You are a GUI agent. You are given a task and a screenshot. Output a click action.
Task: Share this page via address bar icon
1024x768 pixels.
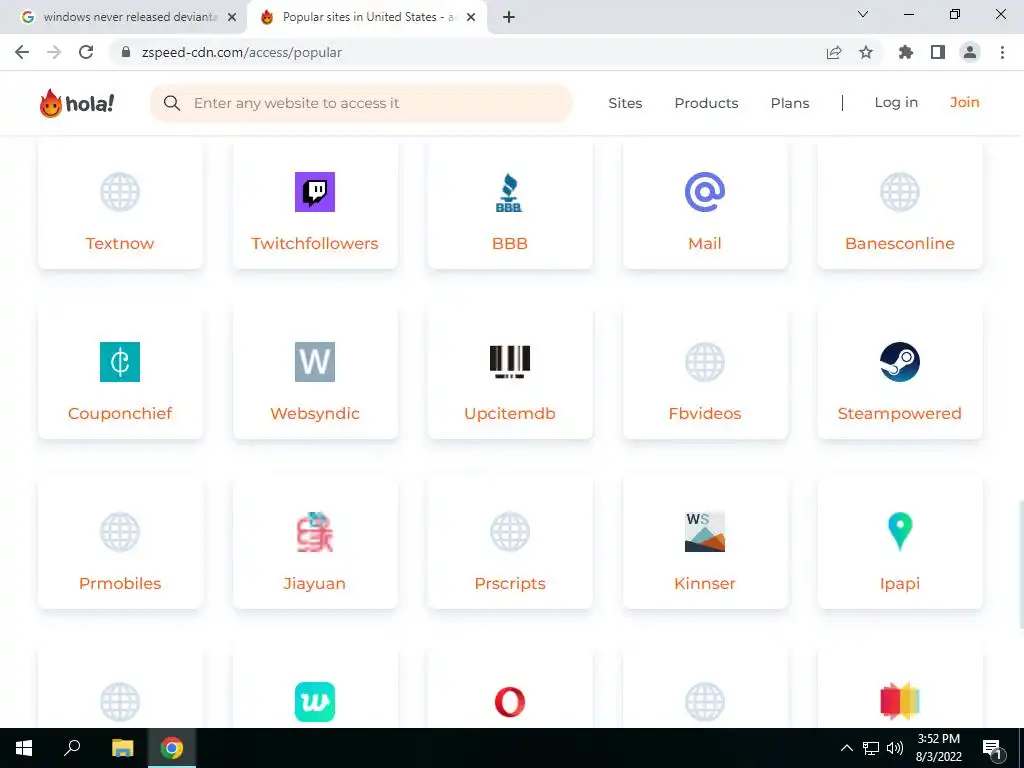[x=834, y=52]
